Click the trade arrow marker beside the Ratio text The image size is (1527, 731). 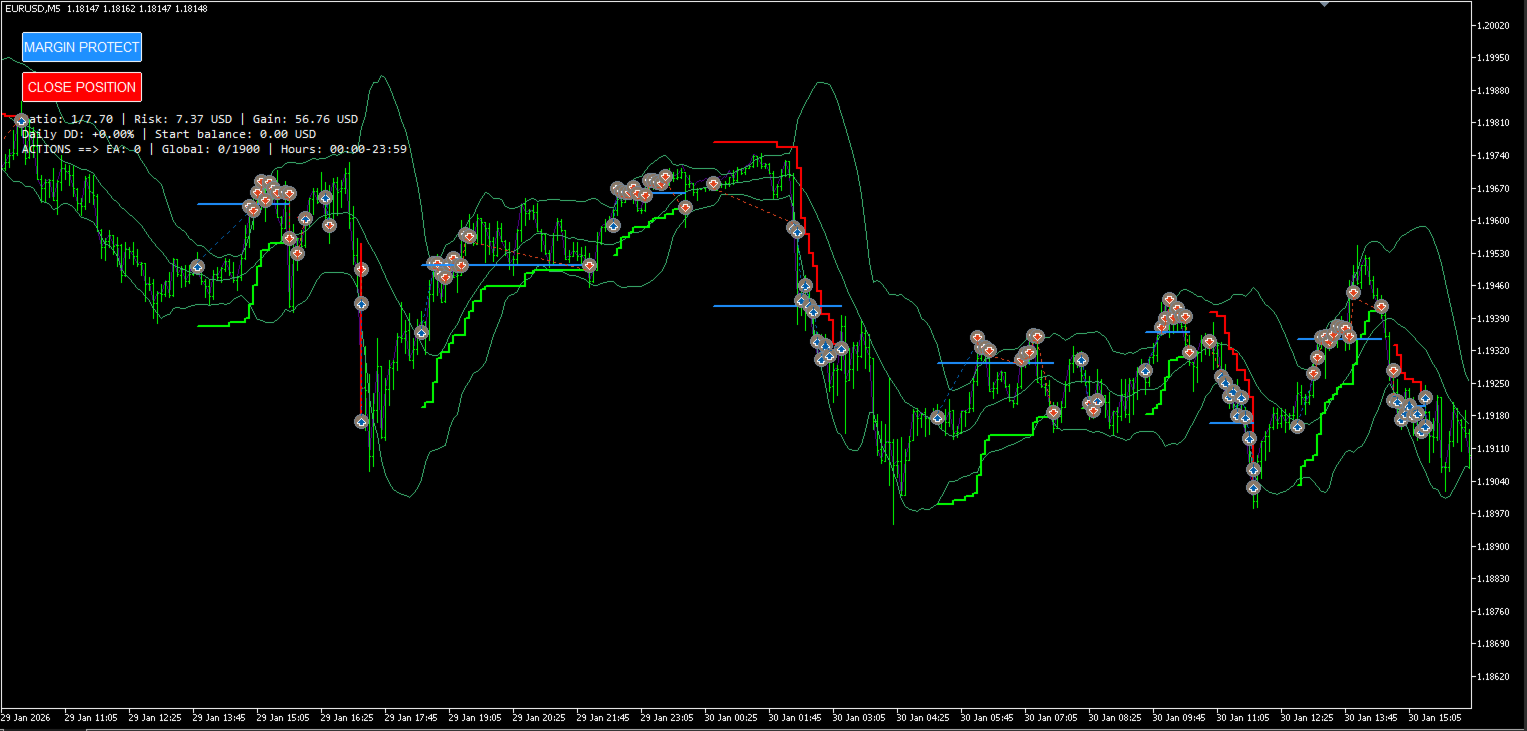click(21, 121)
